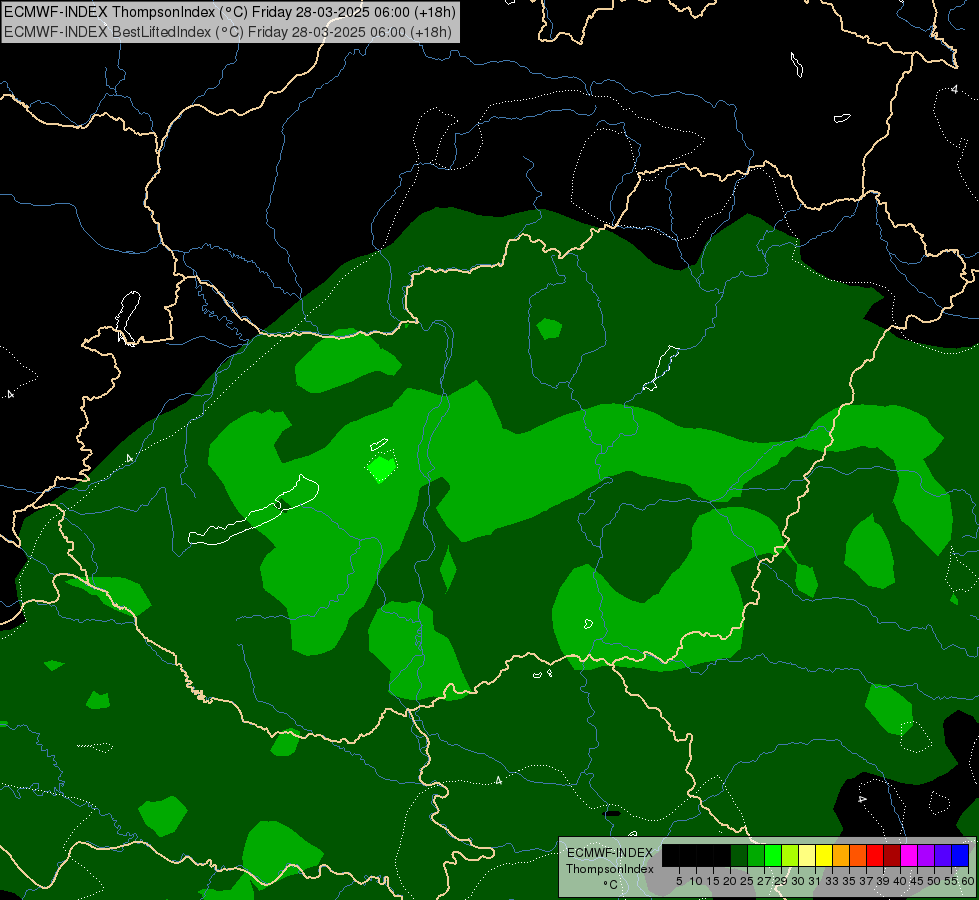Click the legend's 'ThompsonIndex' label

[610, 869]
